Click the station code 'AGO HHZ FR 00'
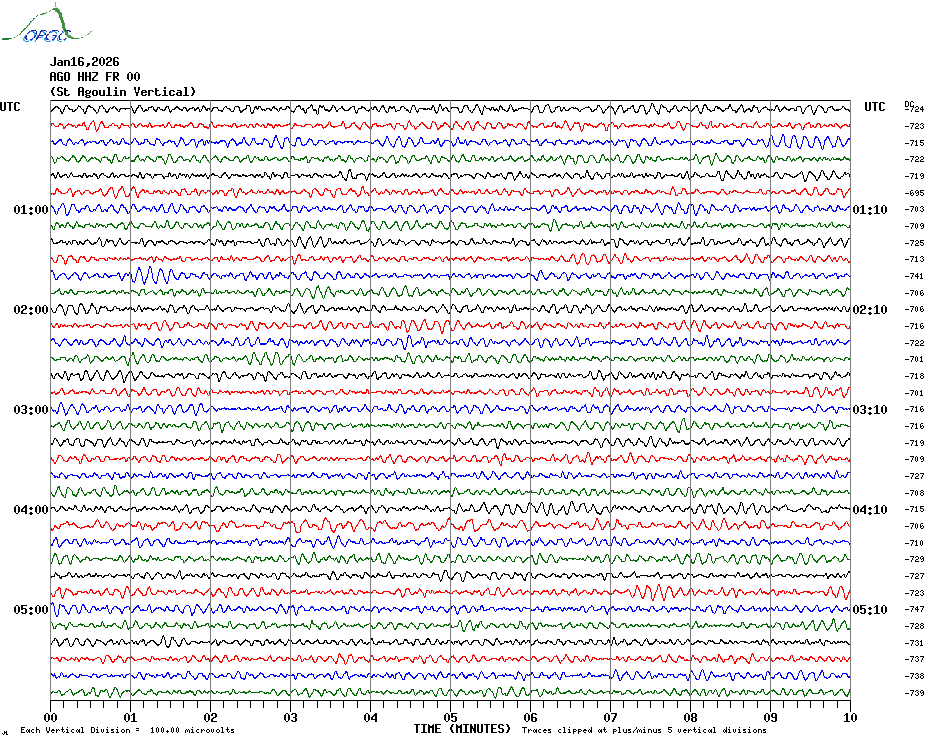The width and height of the screenshot is (930, 744). point(95,77)
